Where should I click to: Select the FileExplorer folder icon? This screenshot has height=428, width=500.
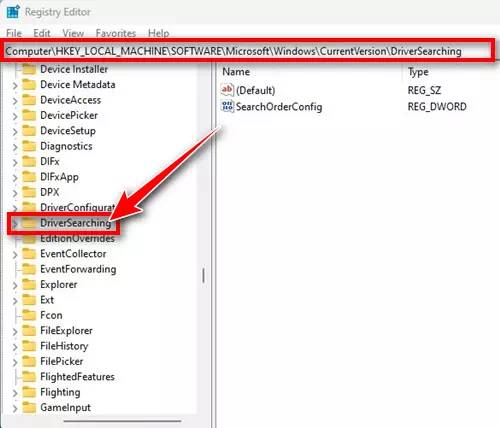29,331
